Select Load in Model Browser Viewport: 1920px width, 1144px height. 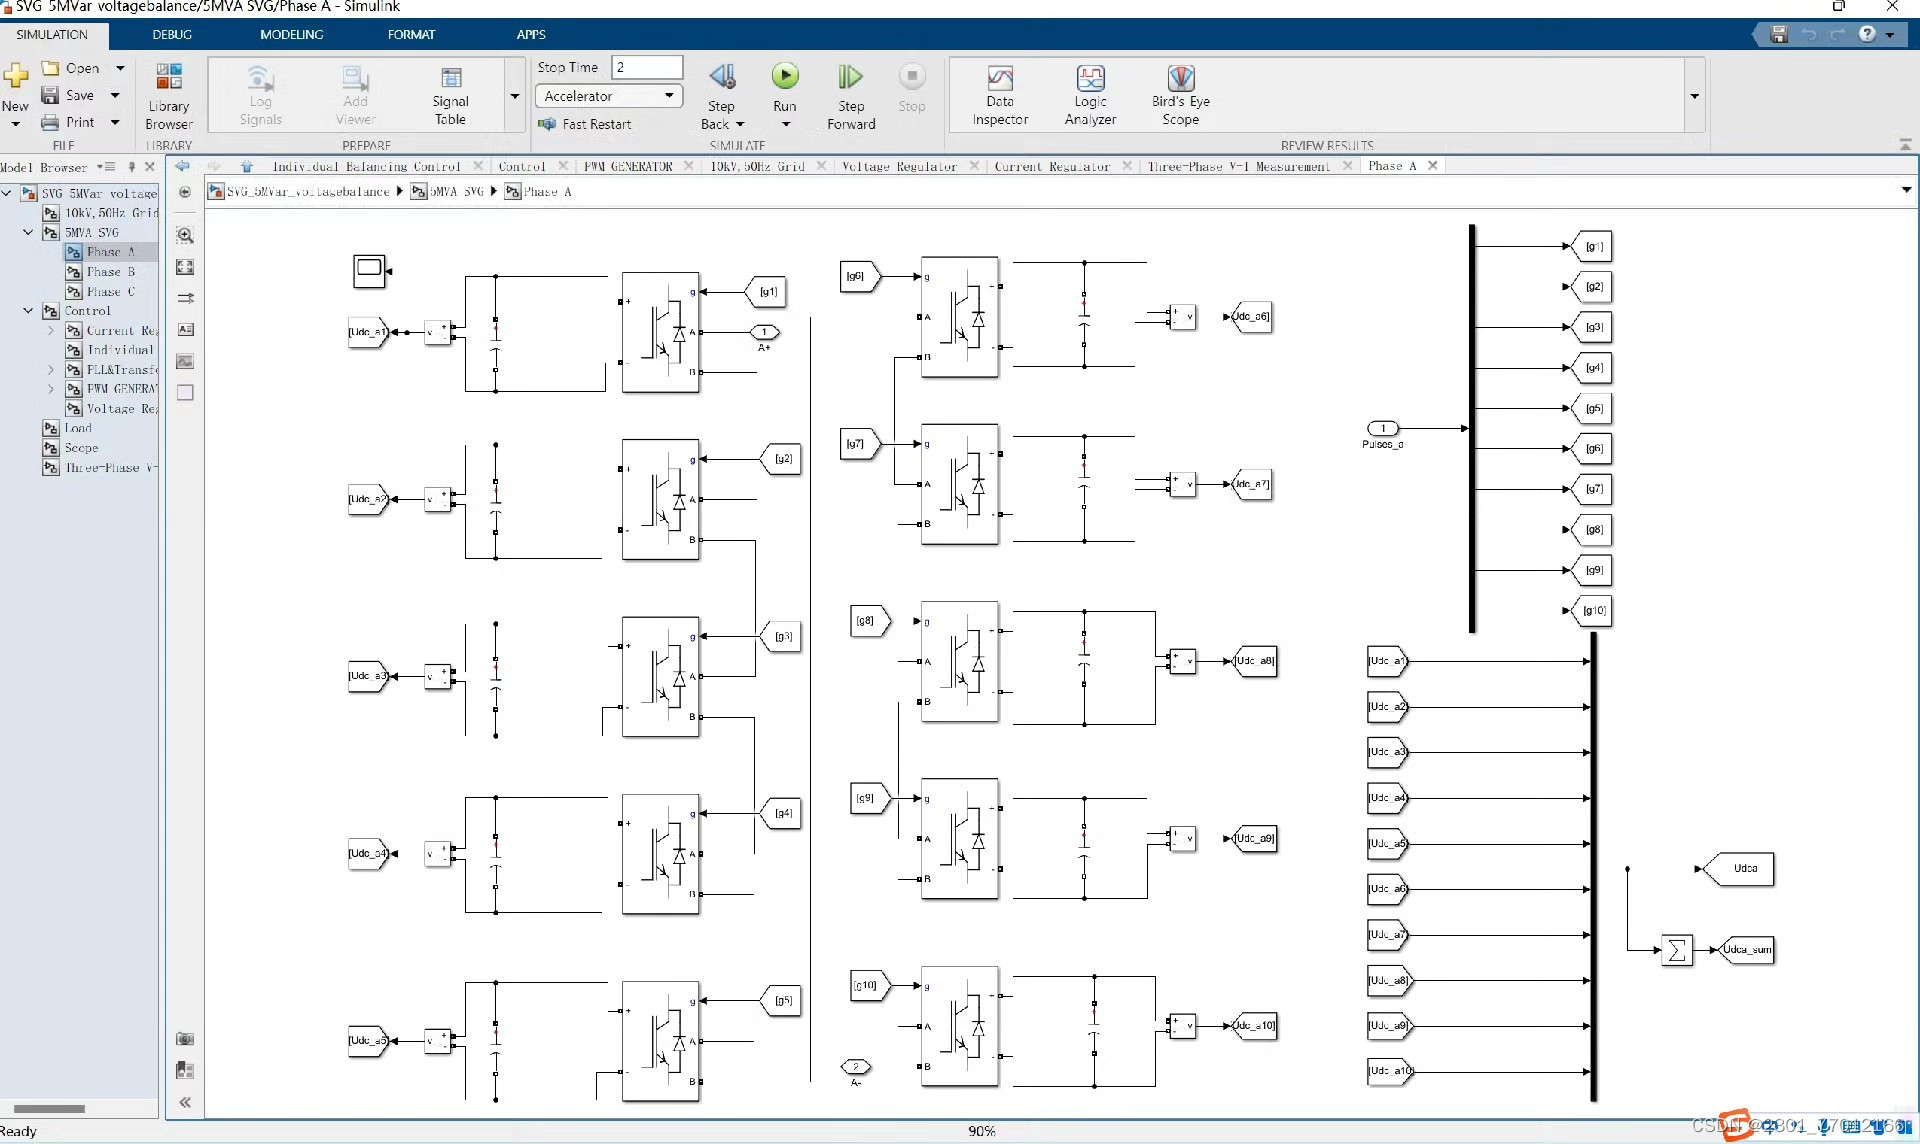pos(78,428)
